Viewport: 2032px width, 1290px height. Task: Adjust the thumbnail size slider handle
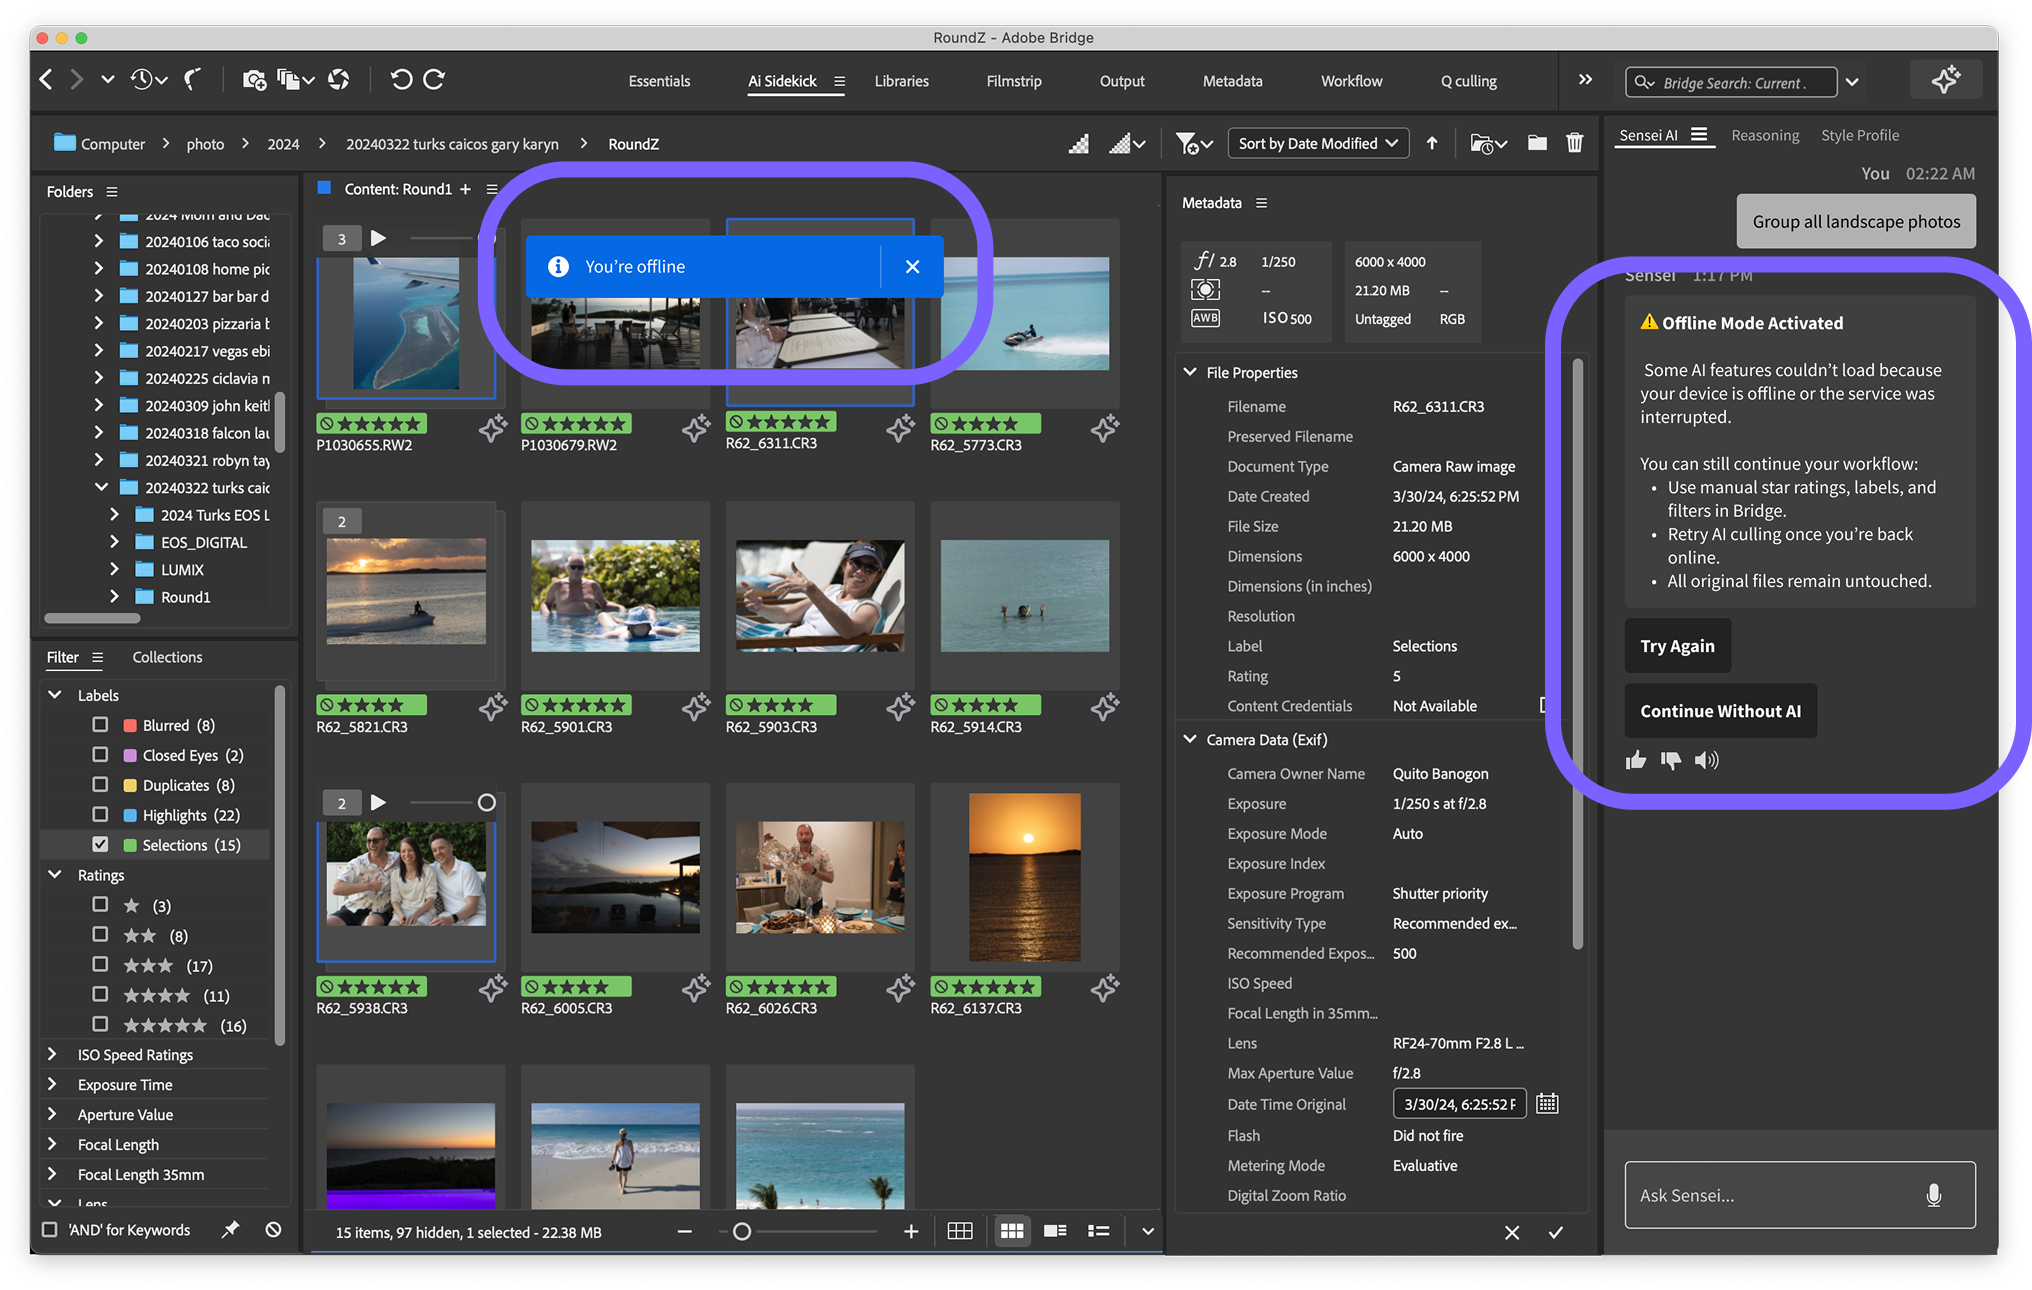point(742,1231)
